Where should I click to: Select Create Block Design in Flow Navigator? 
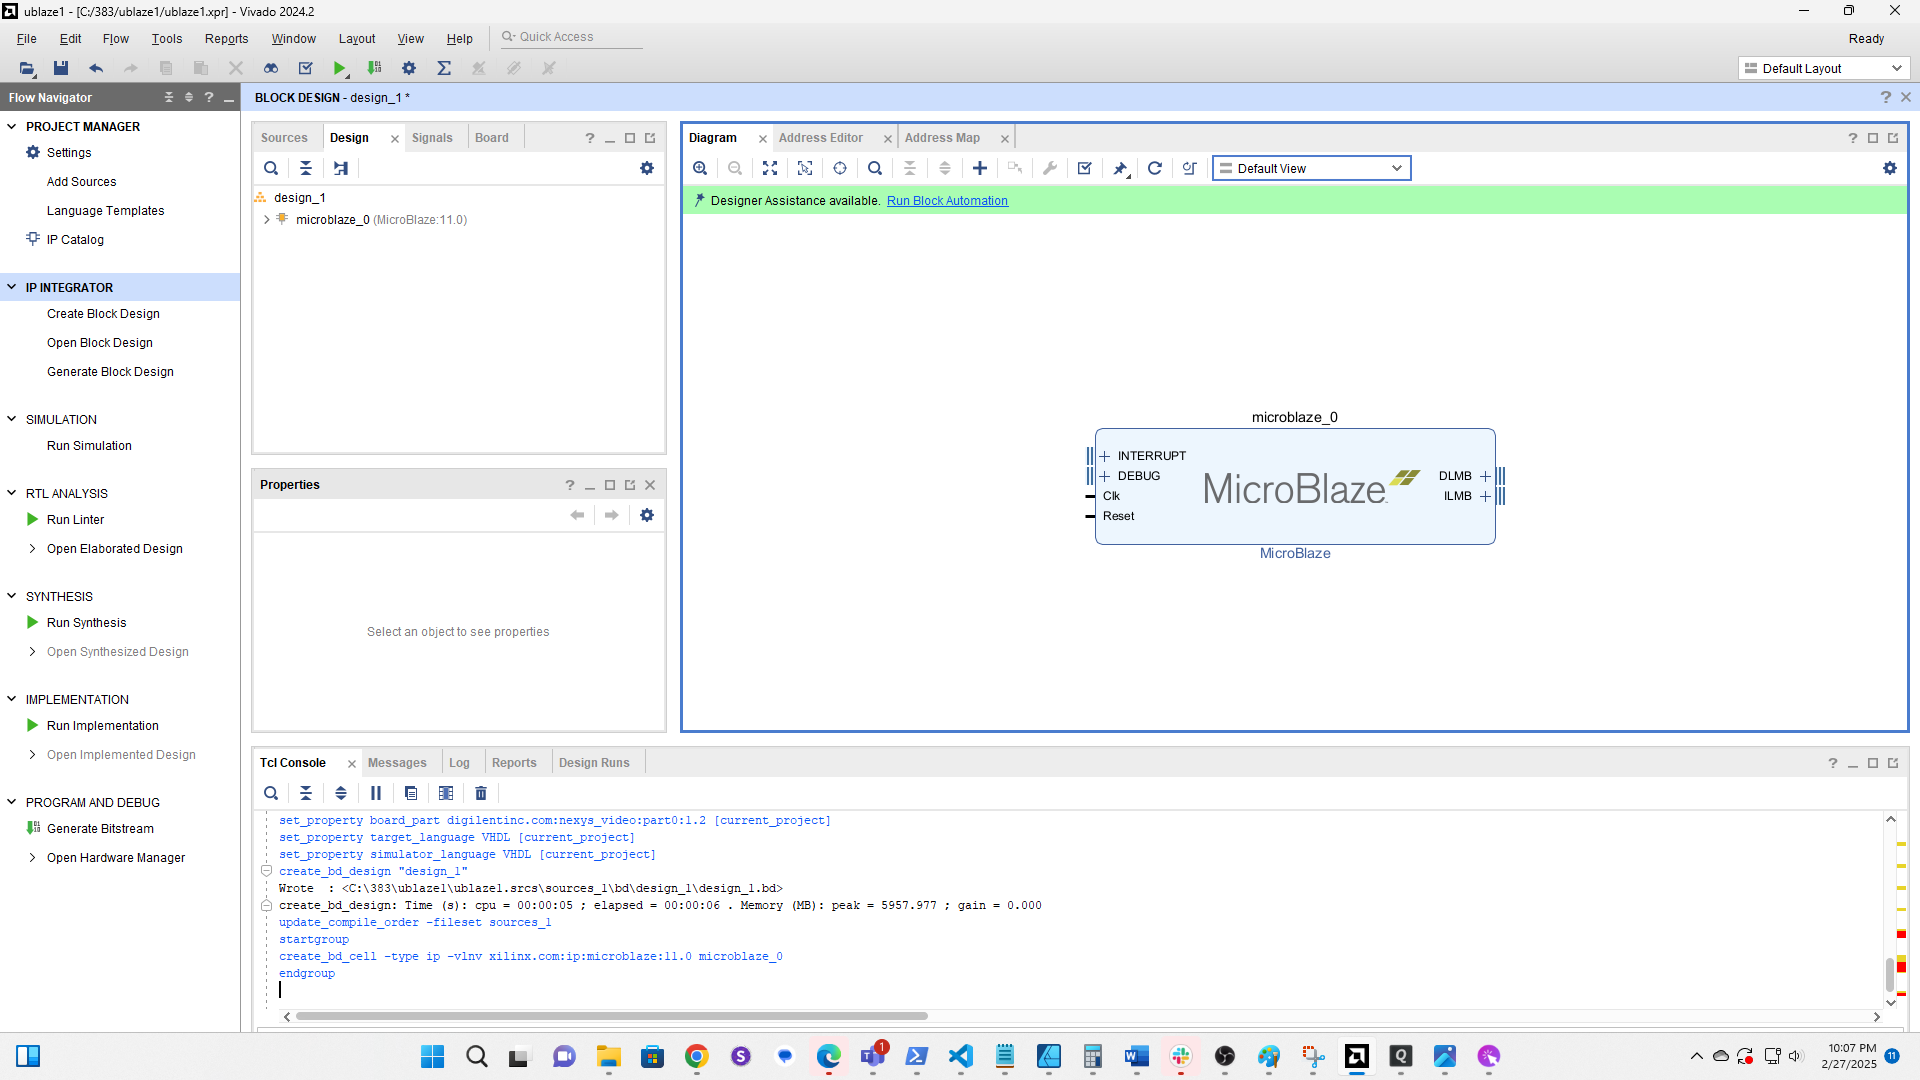tap(103, 313)
